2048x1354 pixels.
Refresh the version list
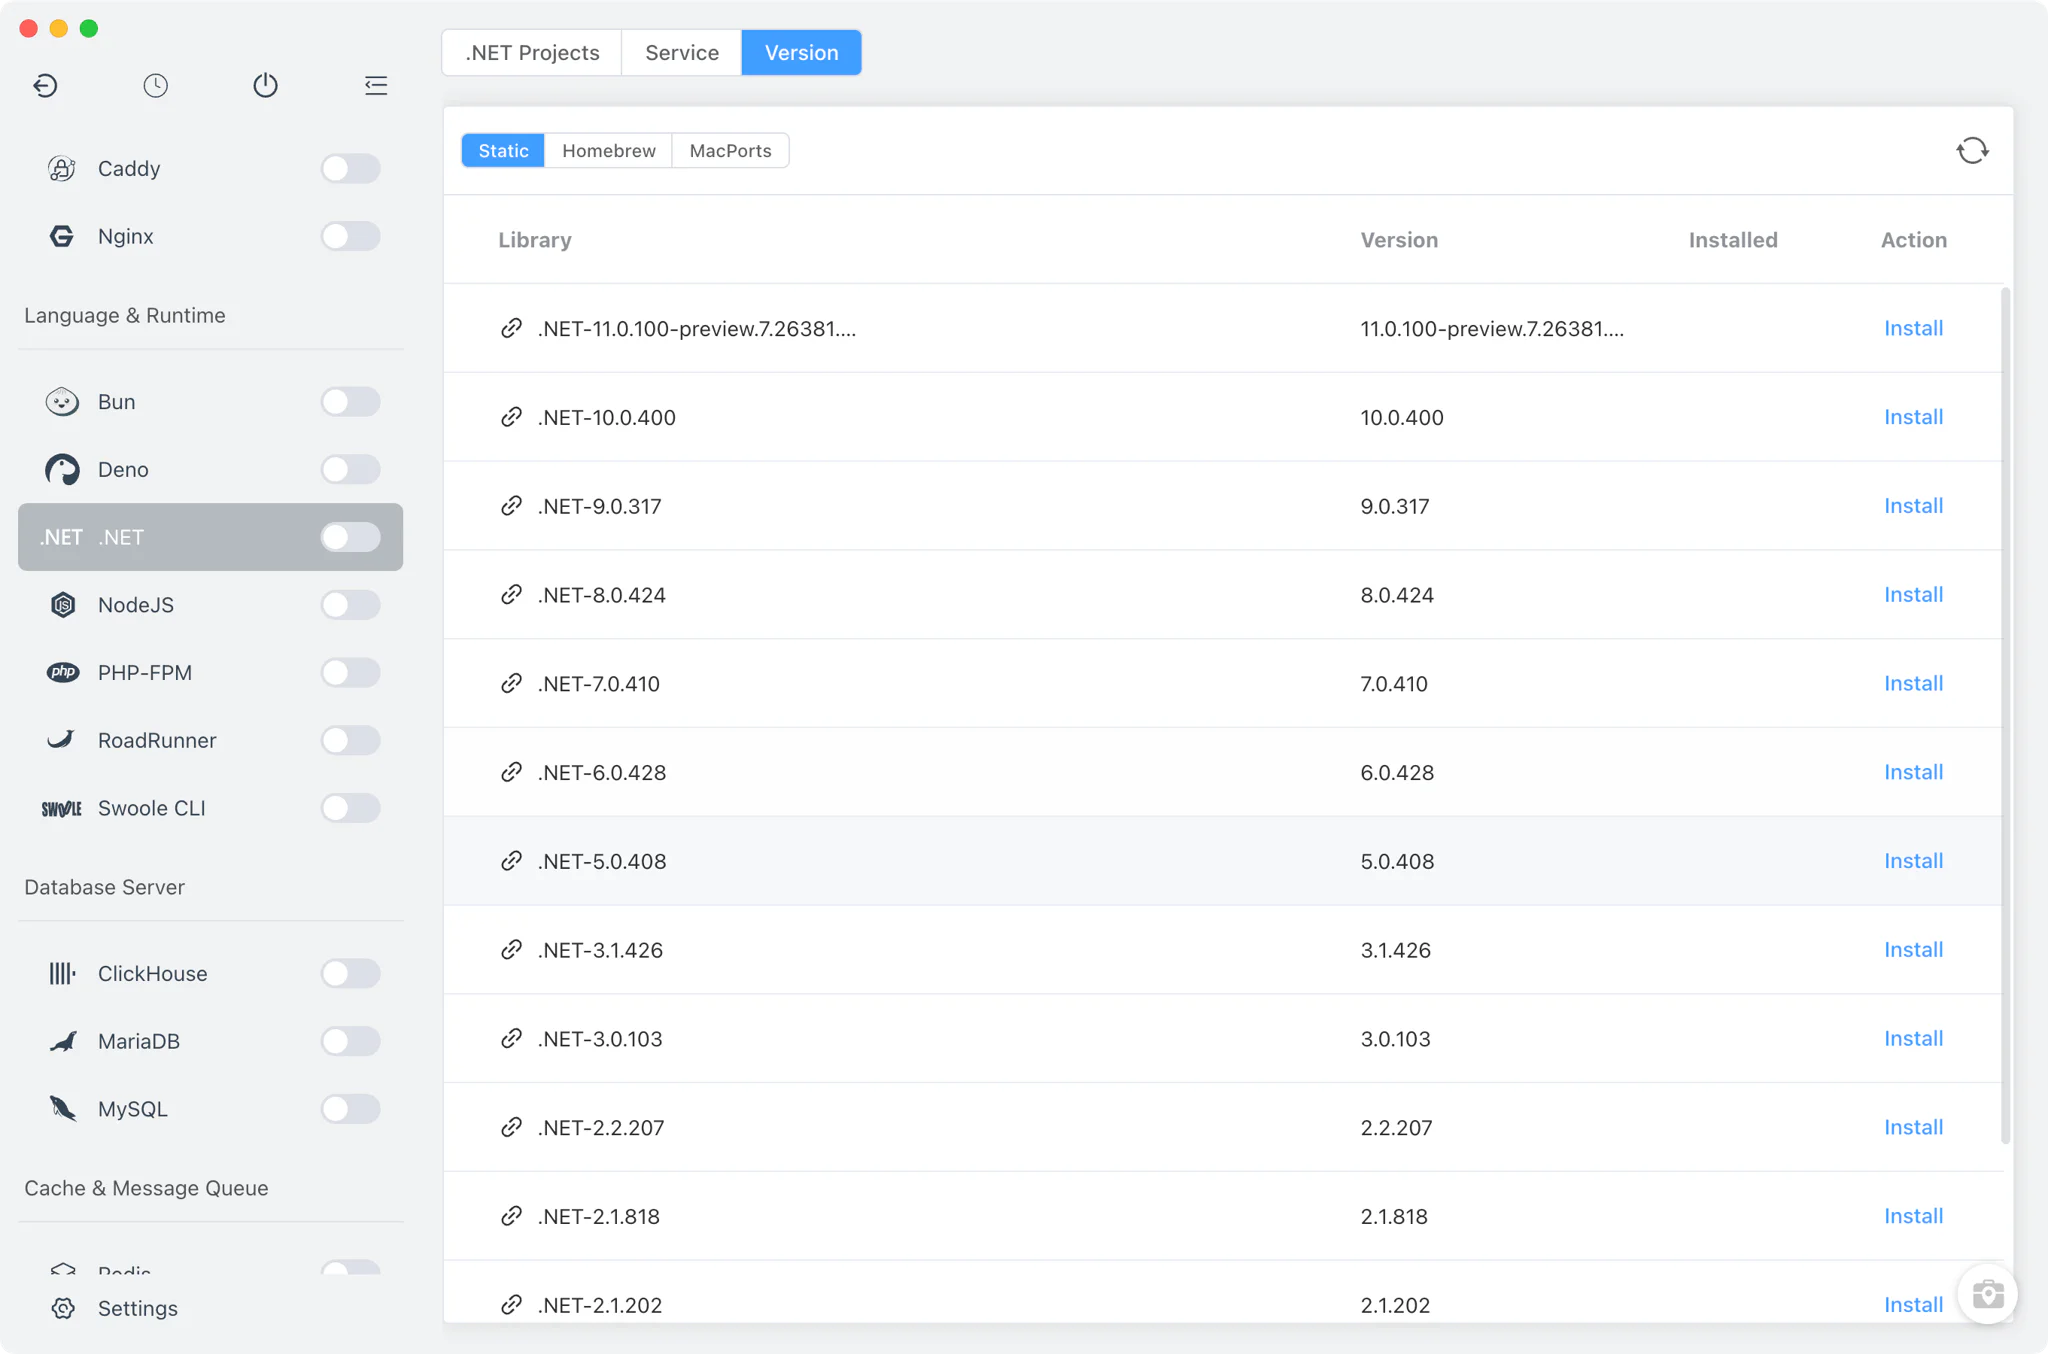(1972, 150)
